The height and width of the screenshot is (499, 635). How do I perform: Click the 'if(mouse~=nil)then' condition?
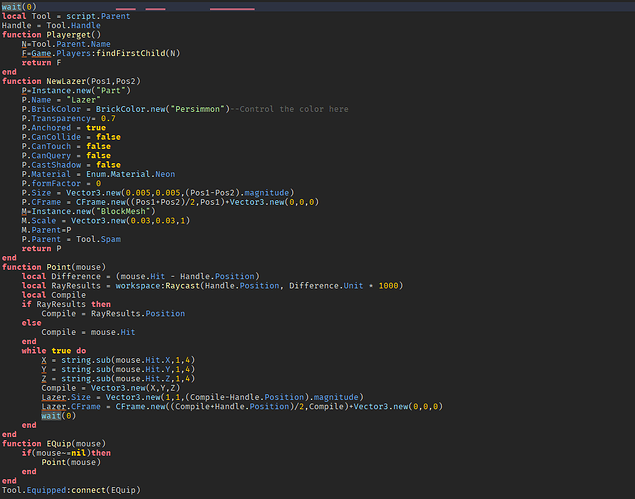click(x=66, y=453)
